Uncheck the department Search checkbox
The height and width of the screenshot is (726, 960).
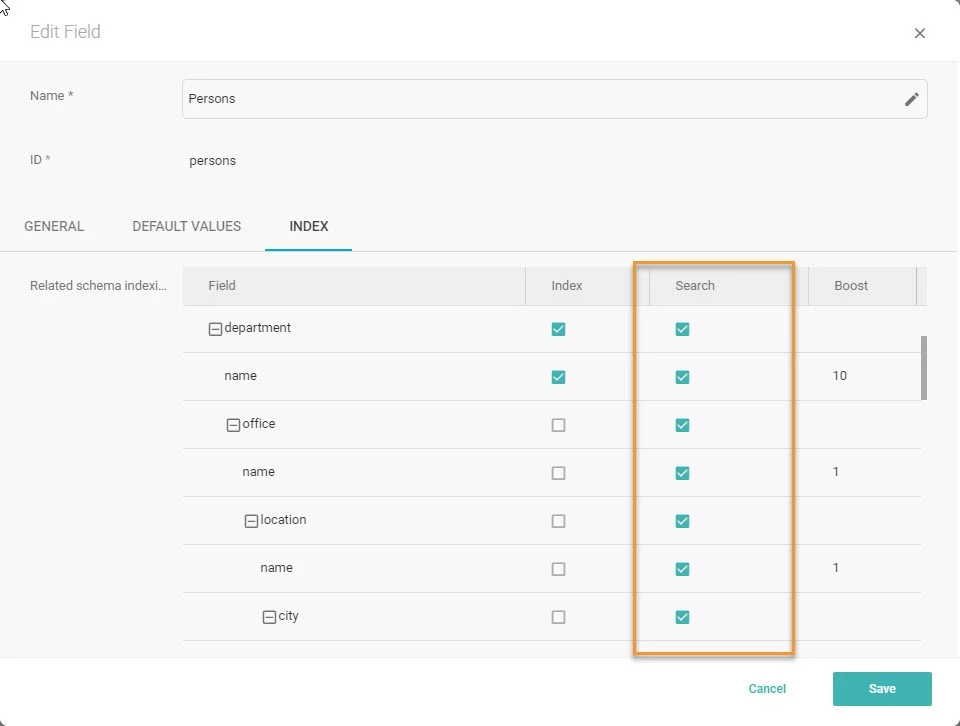click(682, 329)
